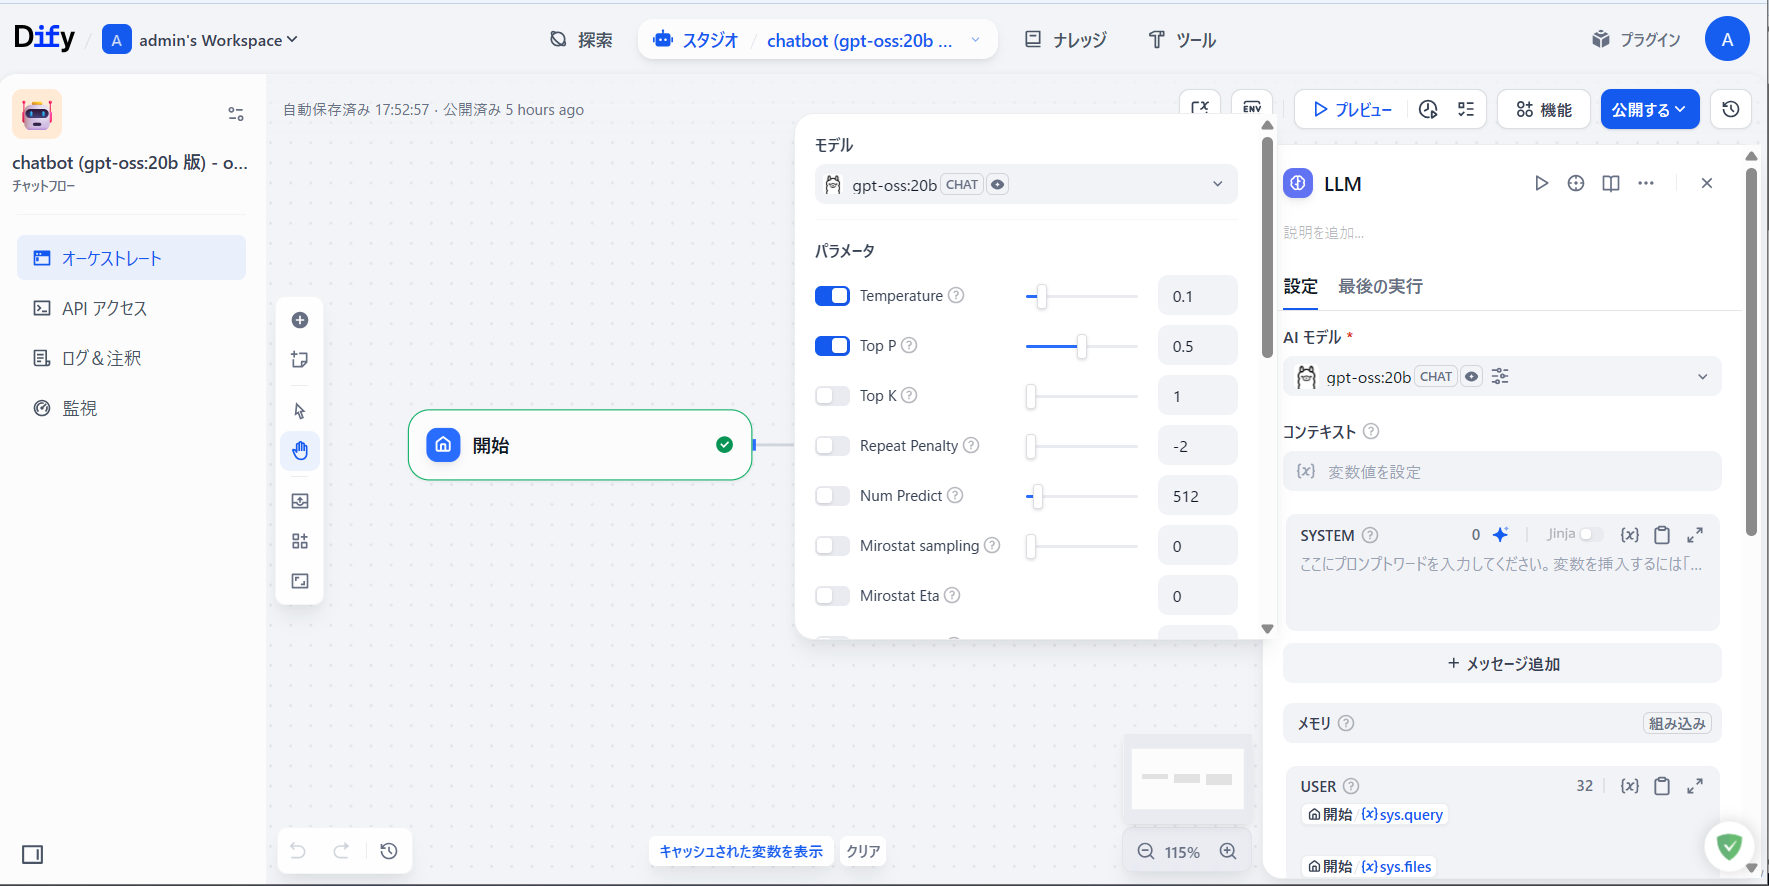Screen dimensions: 1769x886
Task: Enable the Mirostat sampling toggle
Action: [832, 546]
